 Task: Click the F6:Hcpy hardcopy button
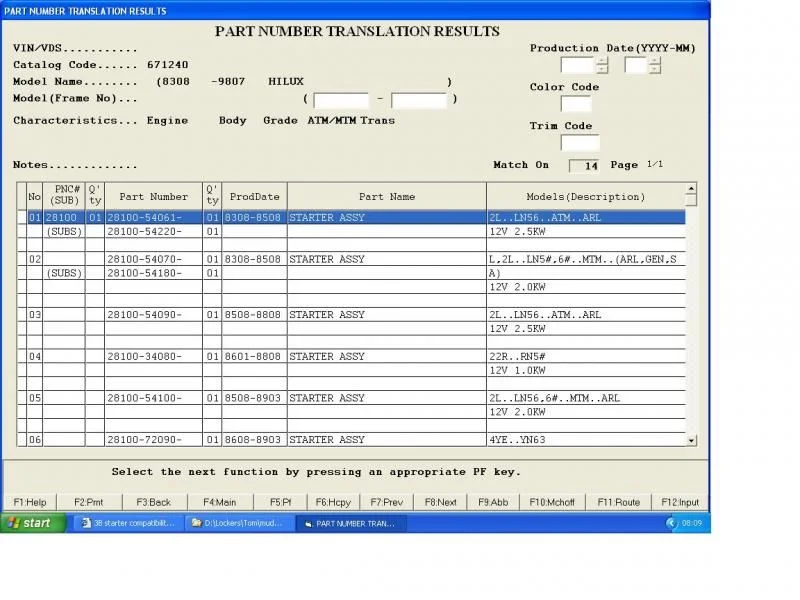tap(333, 502)
